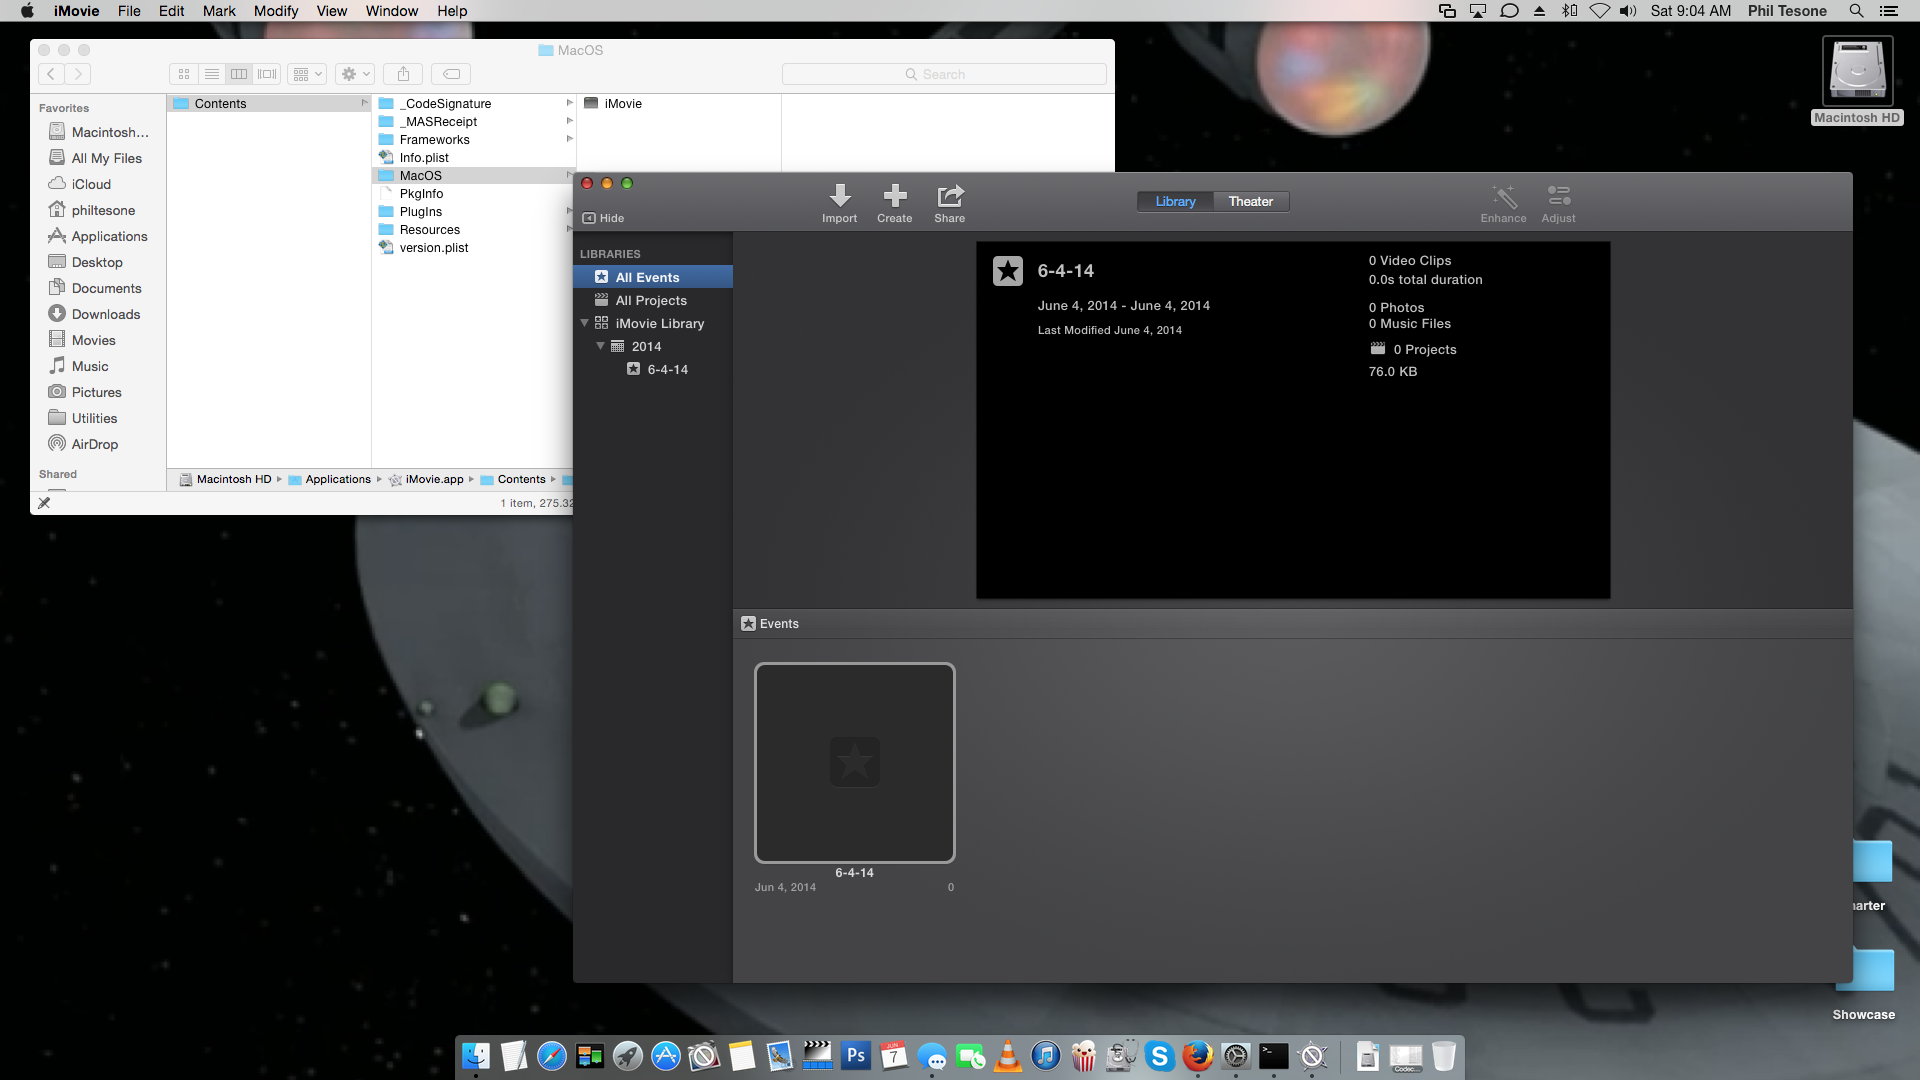The height and width of the screenshot is (1080, 1920).
Task: Switch Finder to Cover Flow view
Action: click(x=267, y=74)
